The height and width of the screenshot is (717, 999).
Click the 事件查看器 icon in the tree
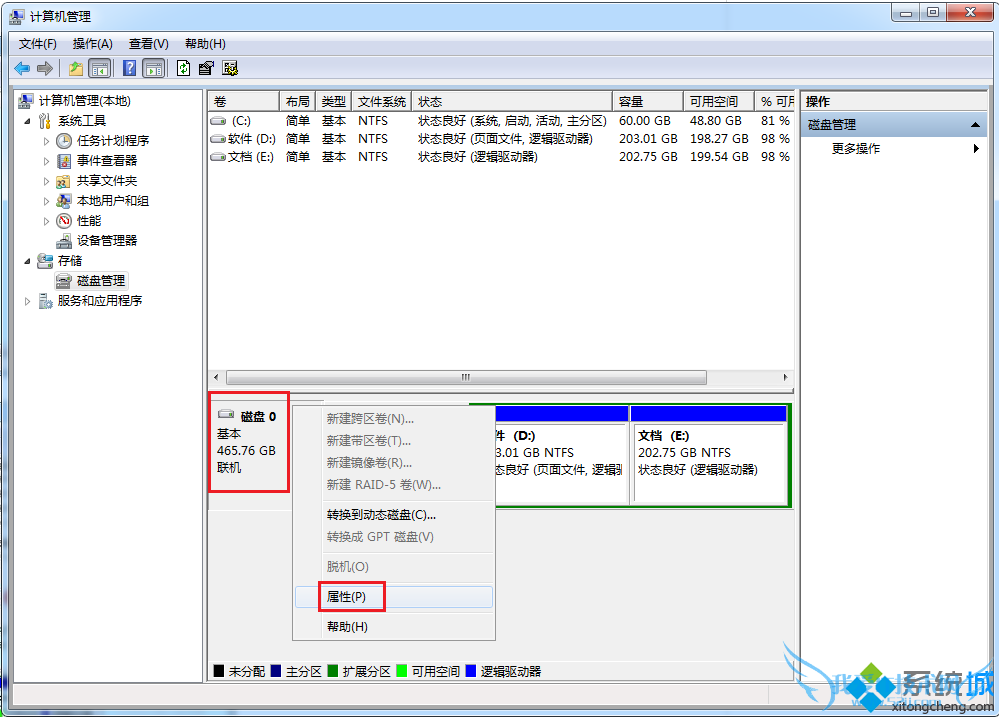click(x=64, y=161)
